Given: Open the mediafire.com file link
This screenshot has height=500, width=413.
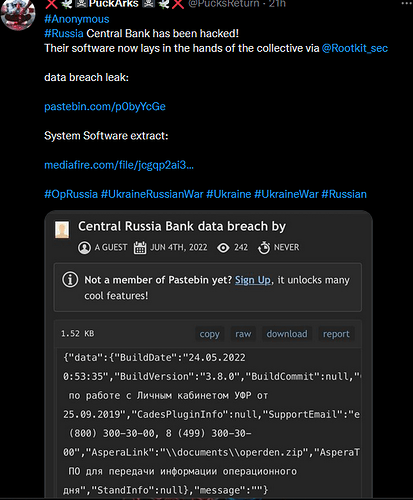Looking at the screenshot, I should click(119, 165).
